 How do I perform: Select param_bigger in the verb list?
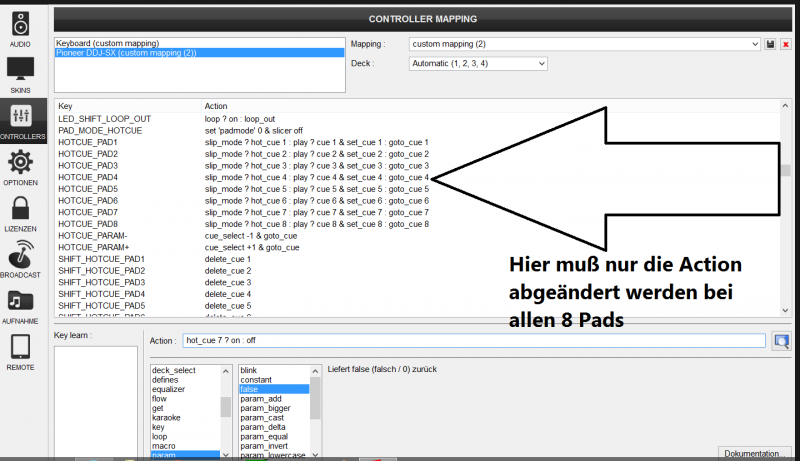tap(274, 408)
